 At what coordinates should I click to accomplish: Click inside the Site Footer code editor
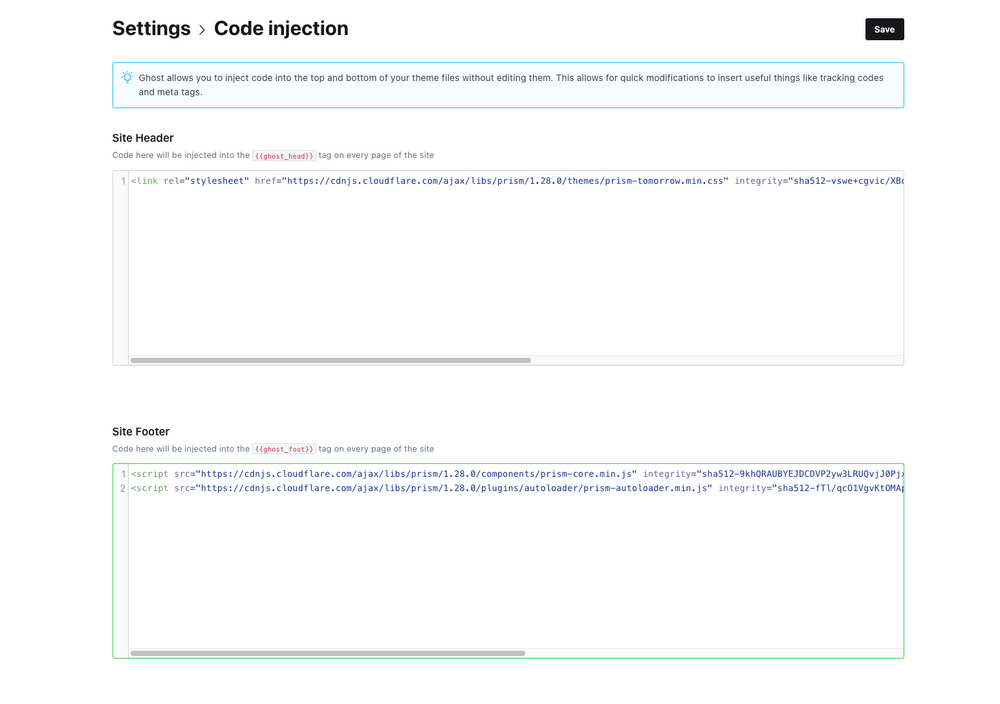coord(500,570)
